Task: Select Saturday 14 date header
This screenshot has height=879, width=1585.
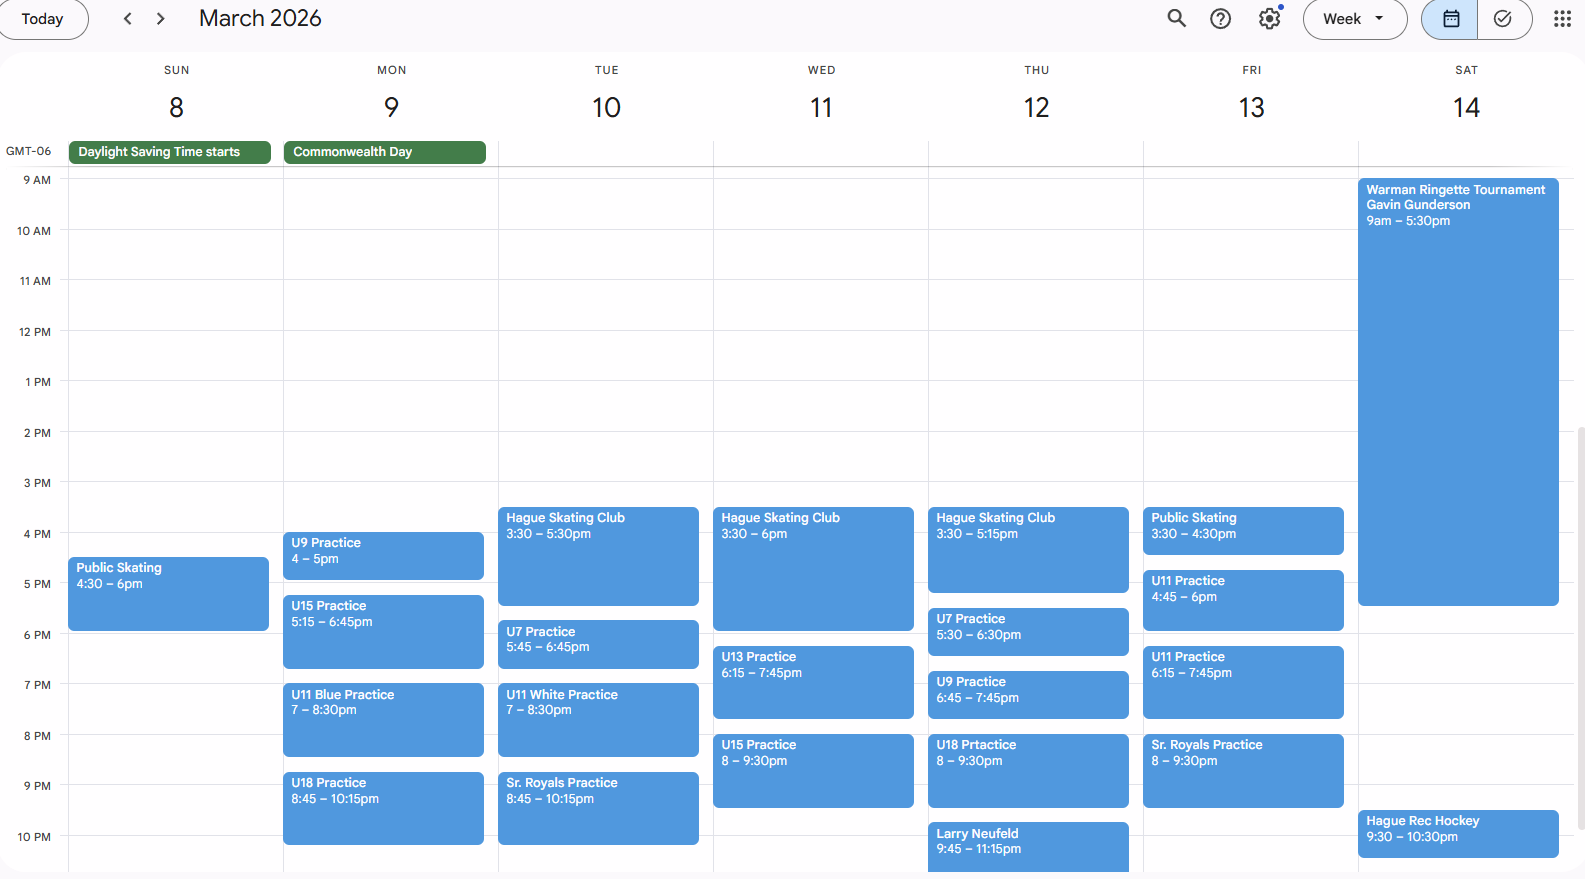Action: coord(1465,107)
